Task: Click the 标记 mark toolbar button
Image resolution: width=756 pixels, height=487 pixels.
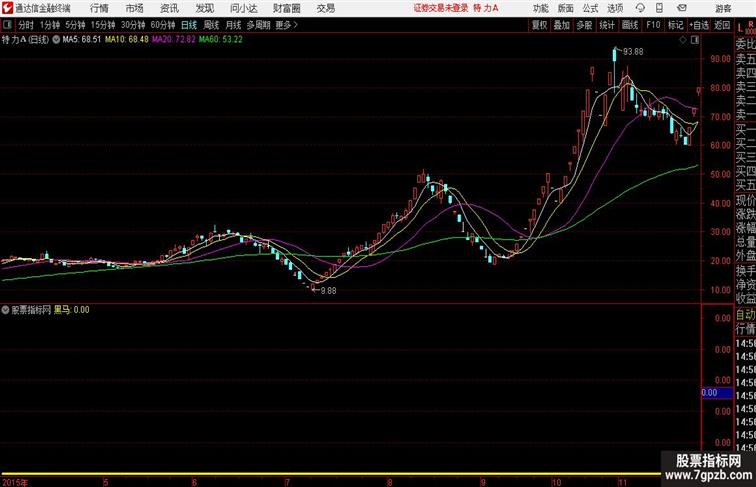Action: [675, 25]
